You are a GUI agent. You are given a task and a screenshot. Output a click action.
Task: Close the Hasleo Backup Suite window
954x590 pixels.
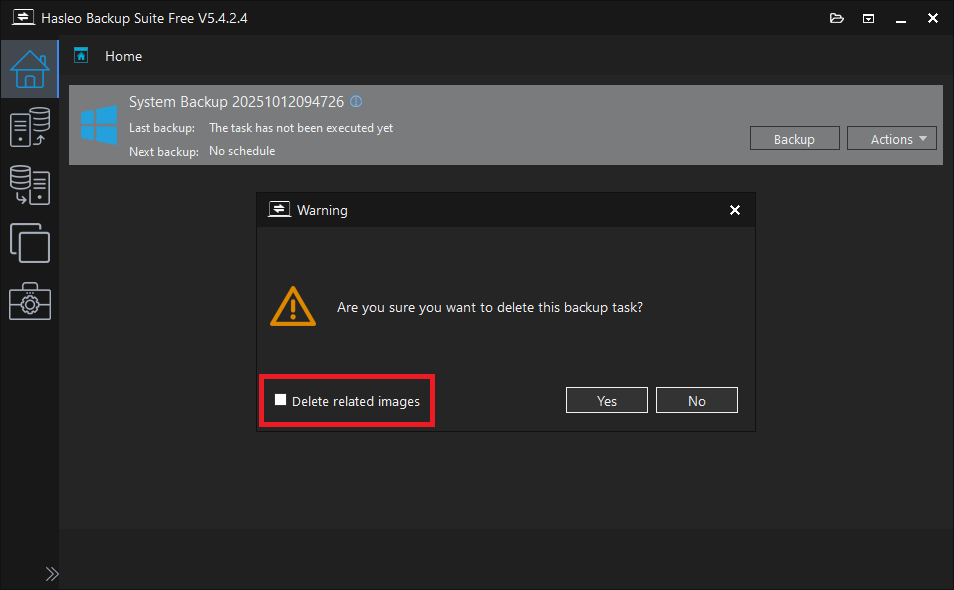point(933,18)
